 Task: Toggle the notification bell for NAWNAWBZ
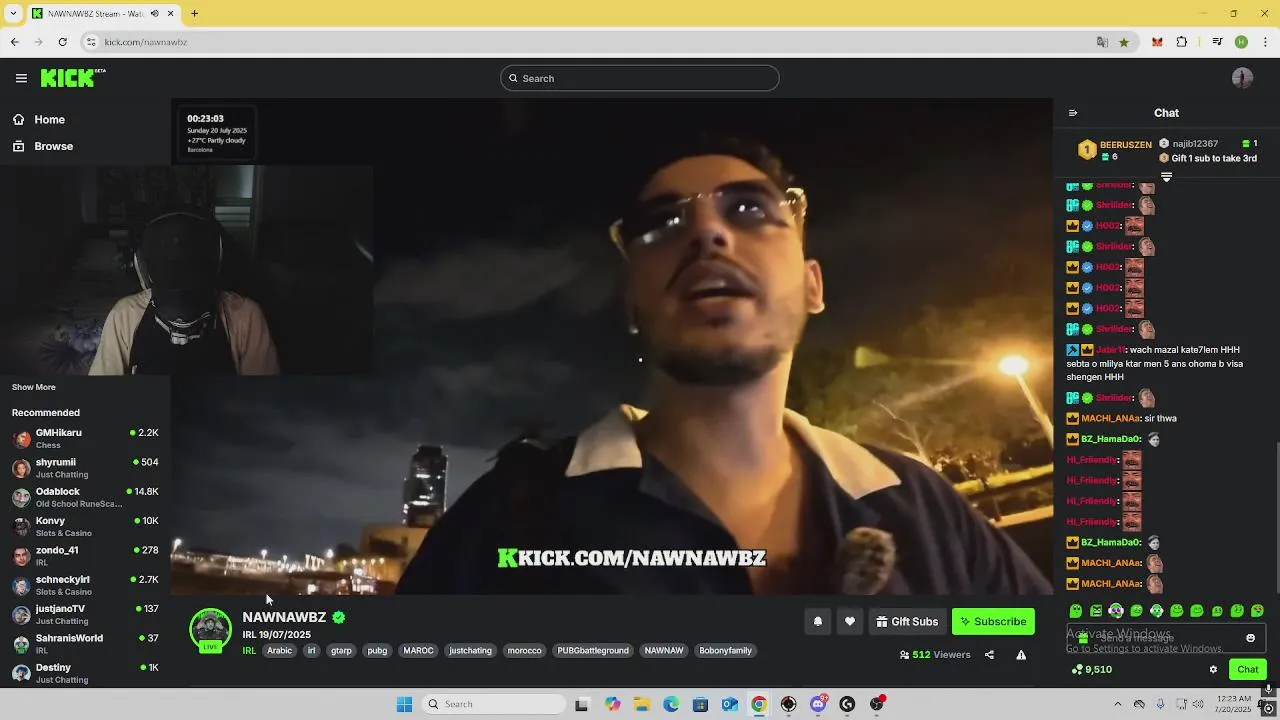(x=817, y=621)
